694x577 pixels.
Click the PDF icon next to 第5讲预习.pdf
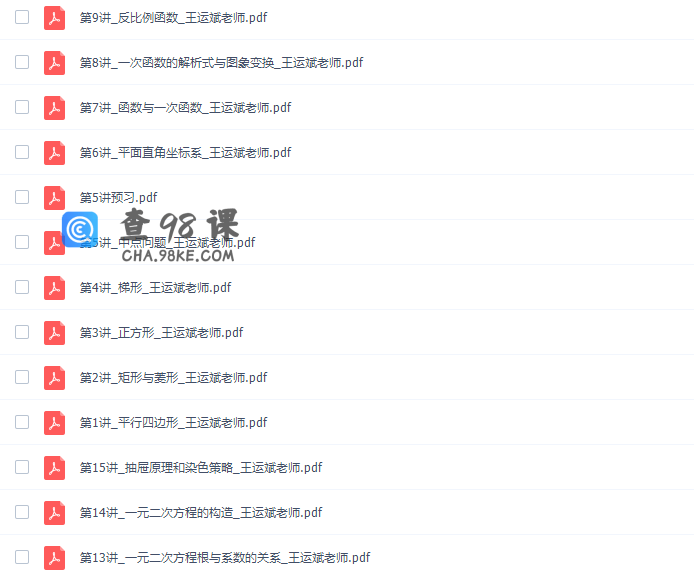pos(54,198)
